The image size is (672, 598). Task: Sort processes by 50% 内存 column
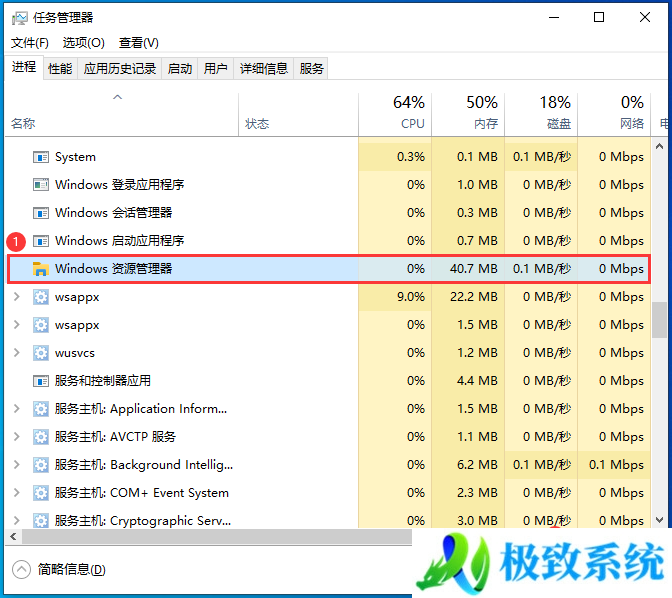[468, 114]
